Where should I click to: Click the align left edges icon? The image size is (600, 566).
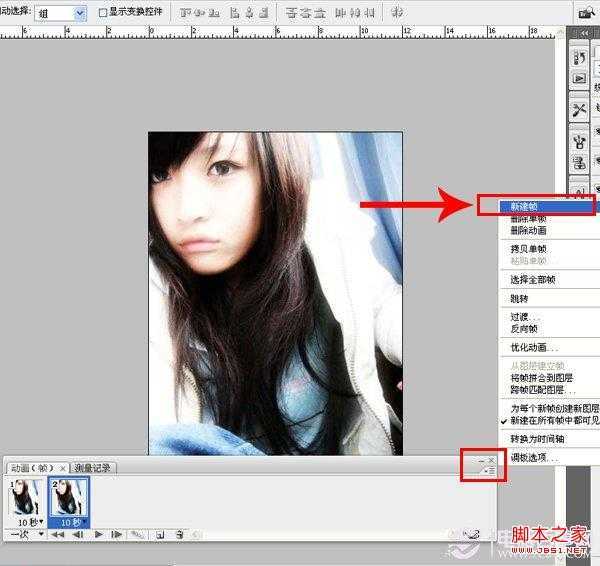pos(235,13)
